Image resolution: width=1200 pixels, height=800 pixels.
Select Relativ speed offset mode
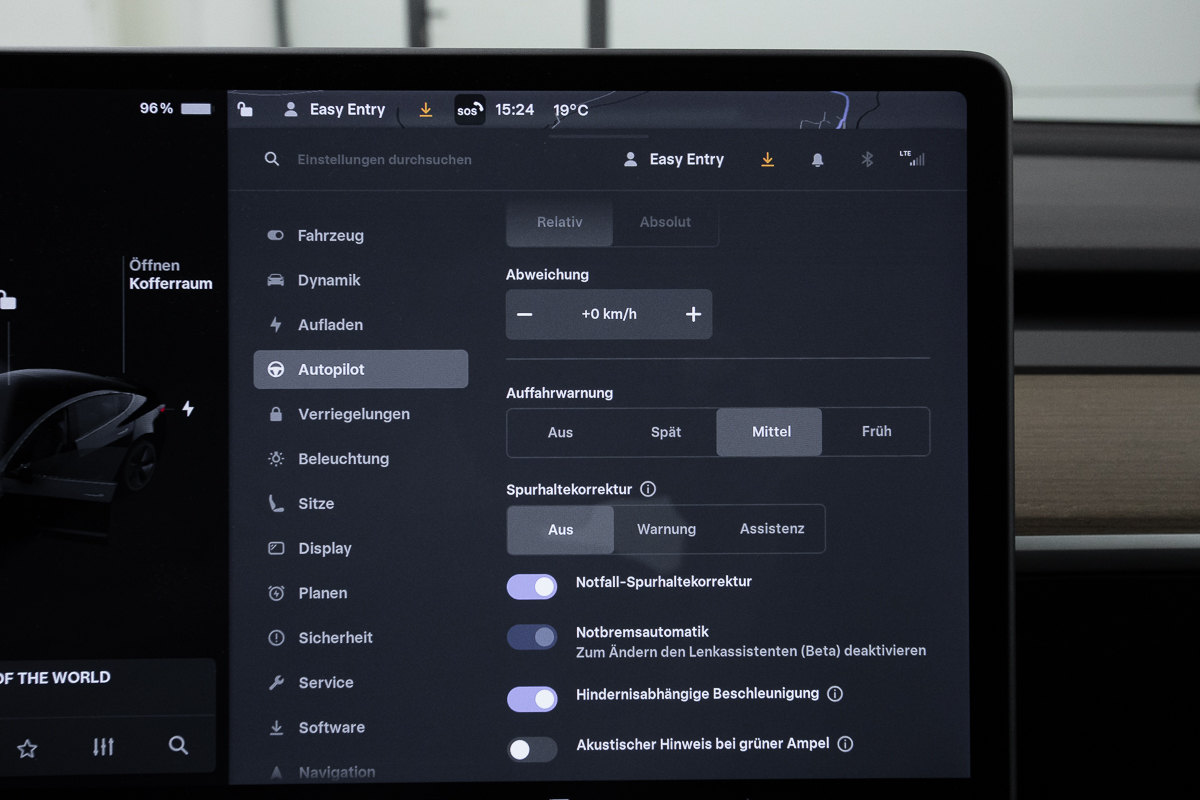[x=560, y=222]
